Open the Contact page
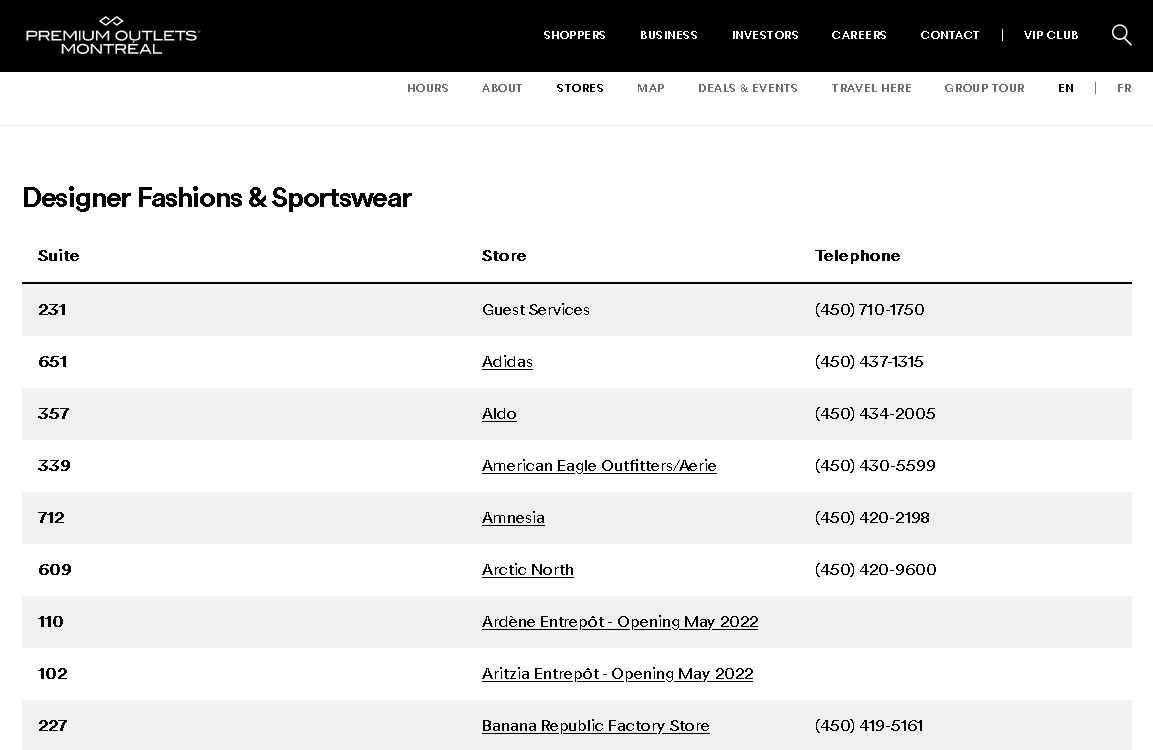This screenshot has width=1153, height=750. tap(949, 35)
